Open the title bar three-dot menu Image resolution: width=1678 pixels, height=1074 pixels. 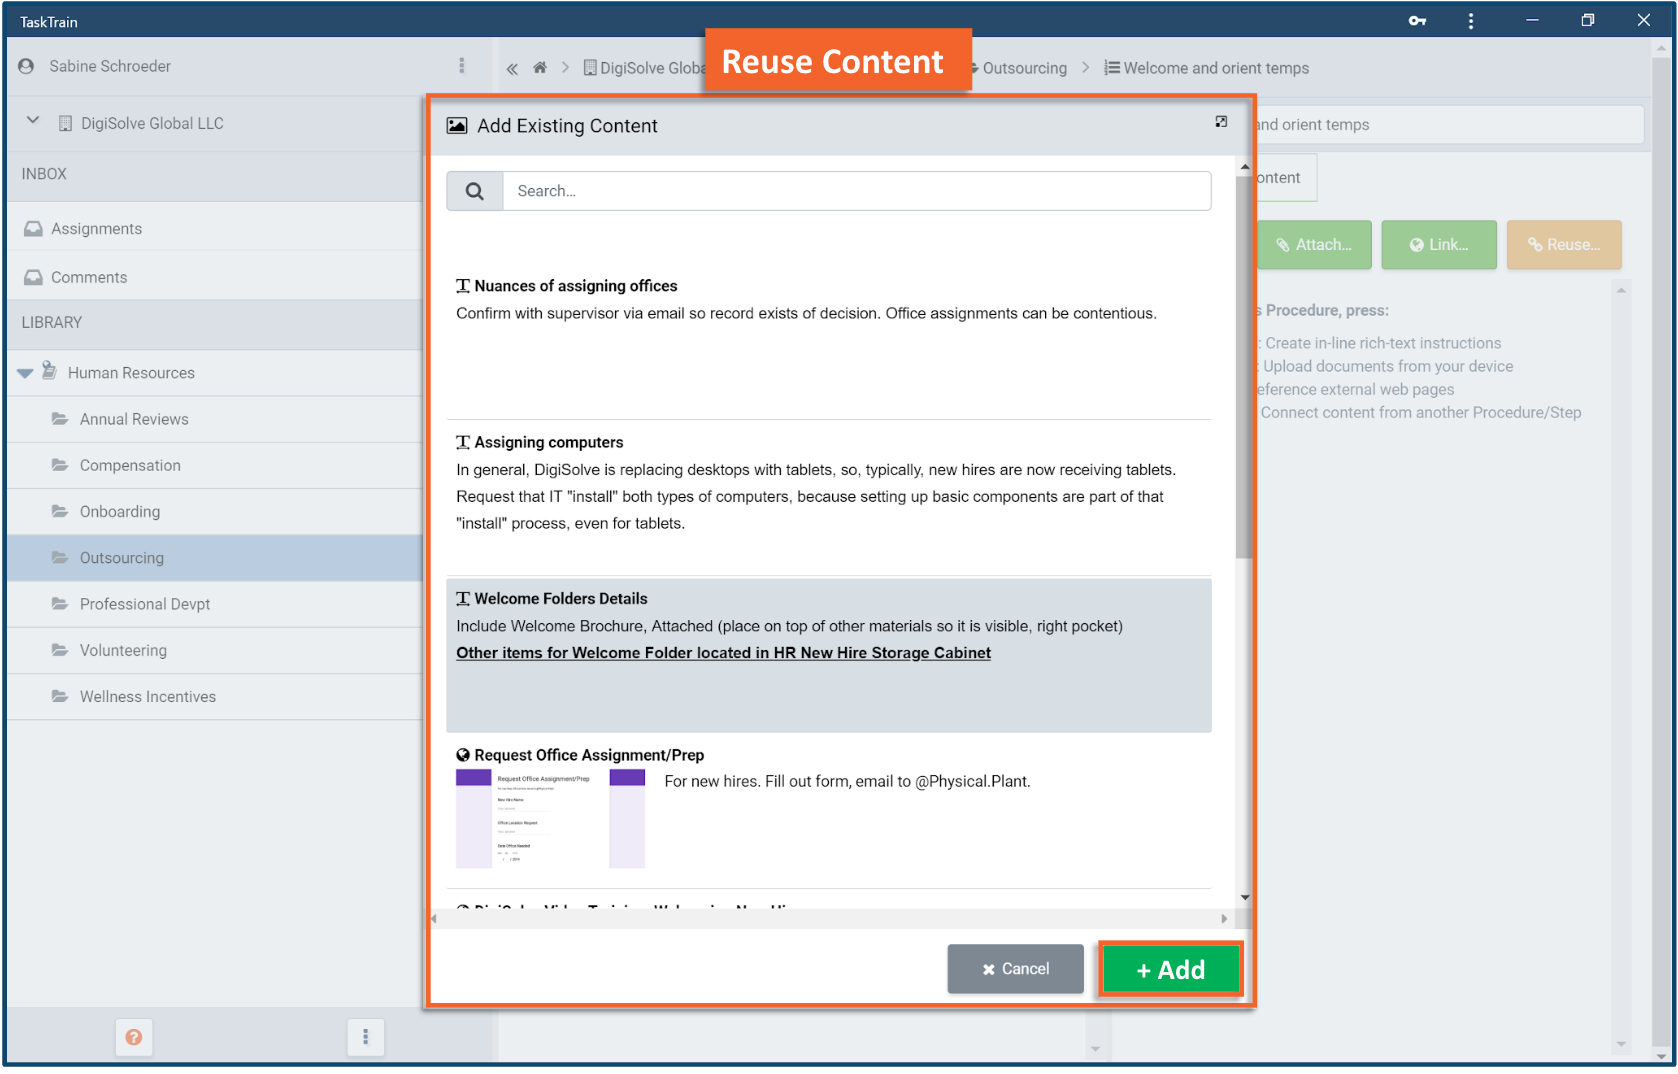(x=1470, y=21)
